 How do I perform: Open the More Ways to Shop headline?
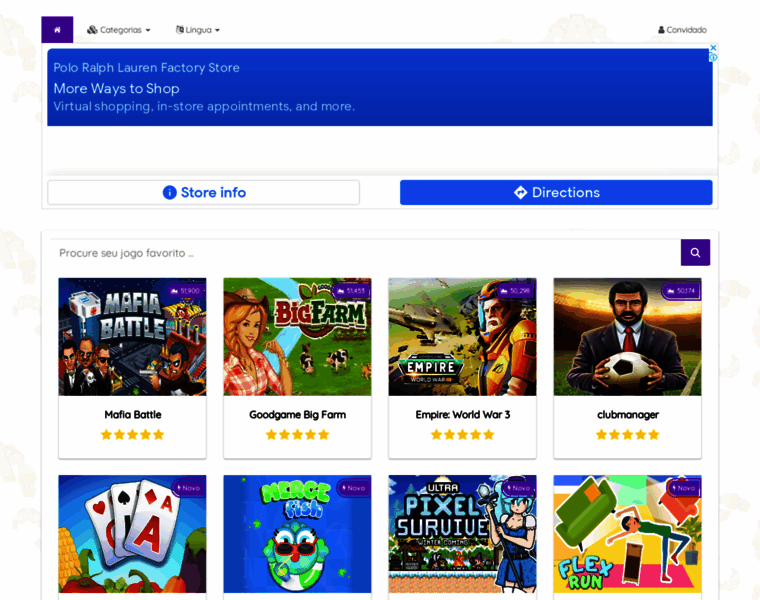click(116, 88)
